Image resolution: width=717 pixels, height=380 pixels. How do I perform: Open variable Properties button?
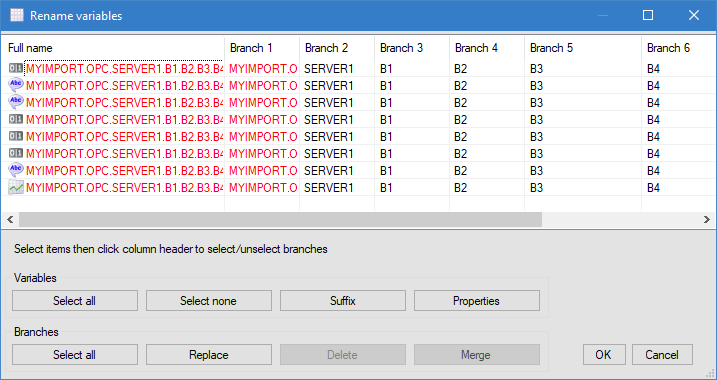(x=476, y=301)
